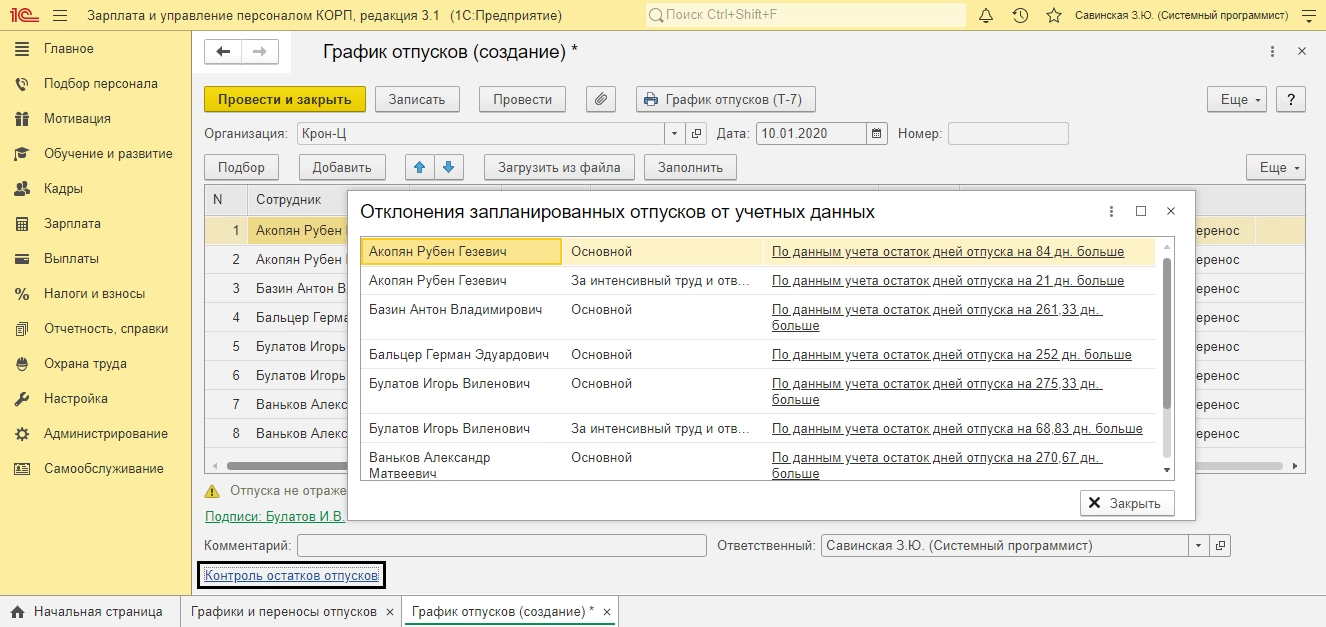Click the back navigation arrow
This screenshot has height=627, width=1326.
point(223,52)
